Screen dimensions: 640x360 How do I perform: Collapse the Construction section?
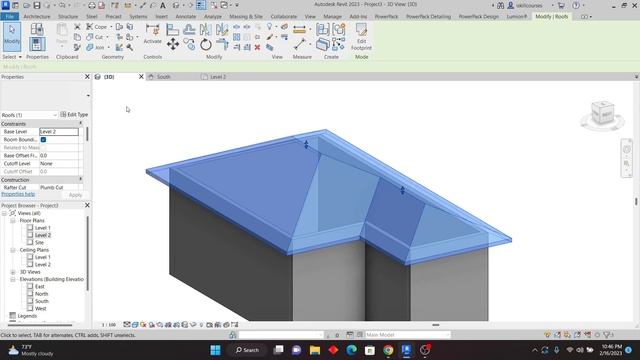point(80,179)
